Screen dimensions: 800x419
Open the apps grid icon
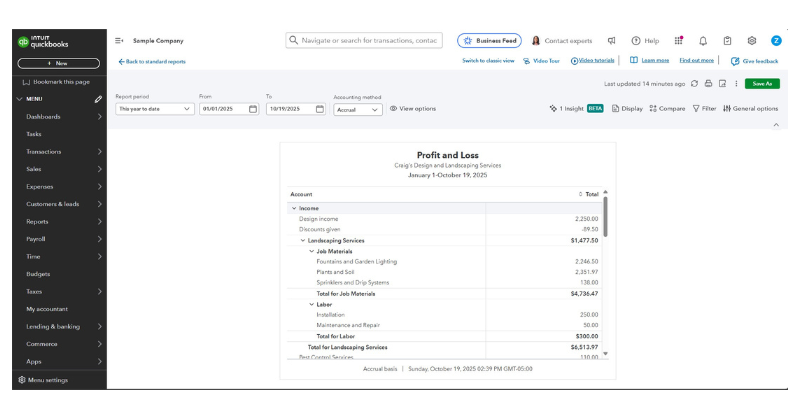(679, 41)
